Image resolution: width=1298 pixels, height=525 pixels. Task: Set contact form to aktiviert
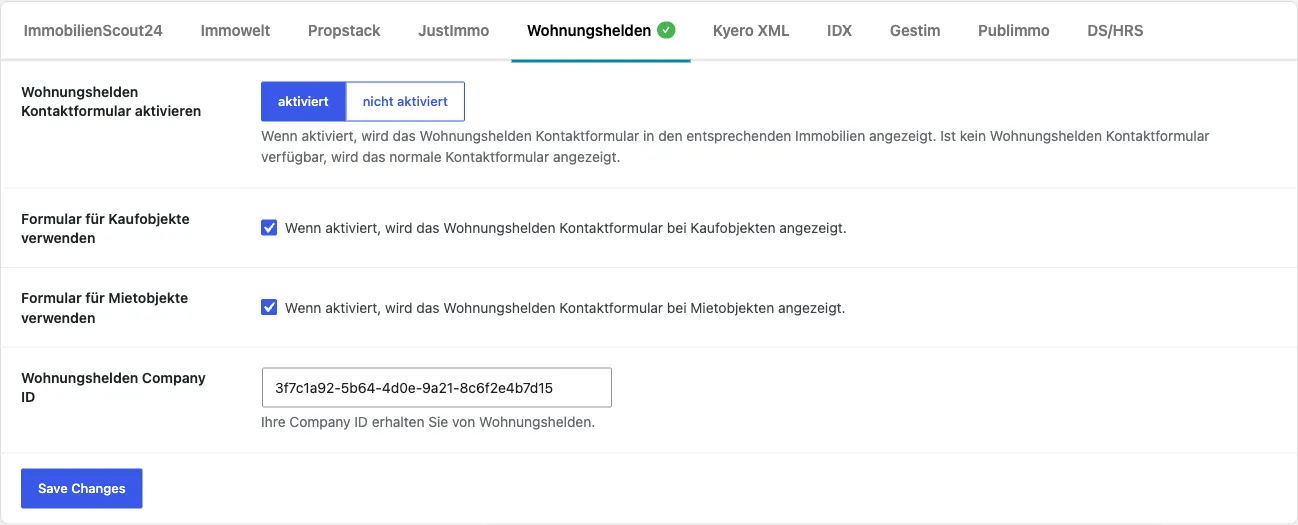tap(303, 102)
